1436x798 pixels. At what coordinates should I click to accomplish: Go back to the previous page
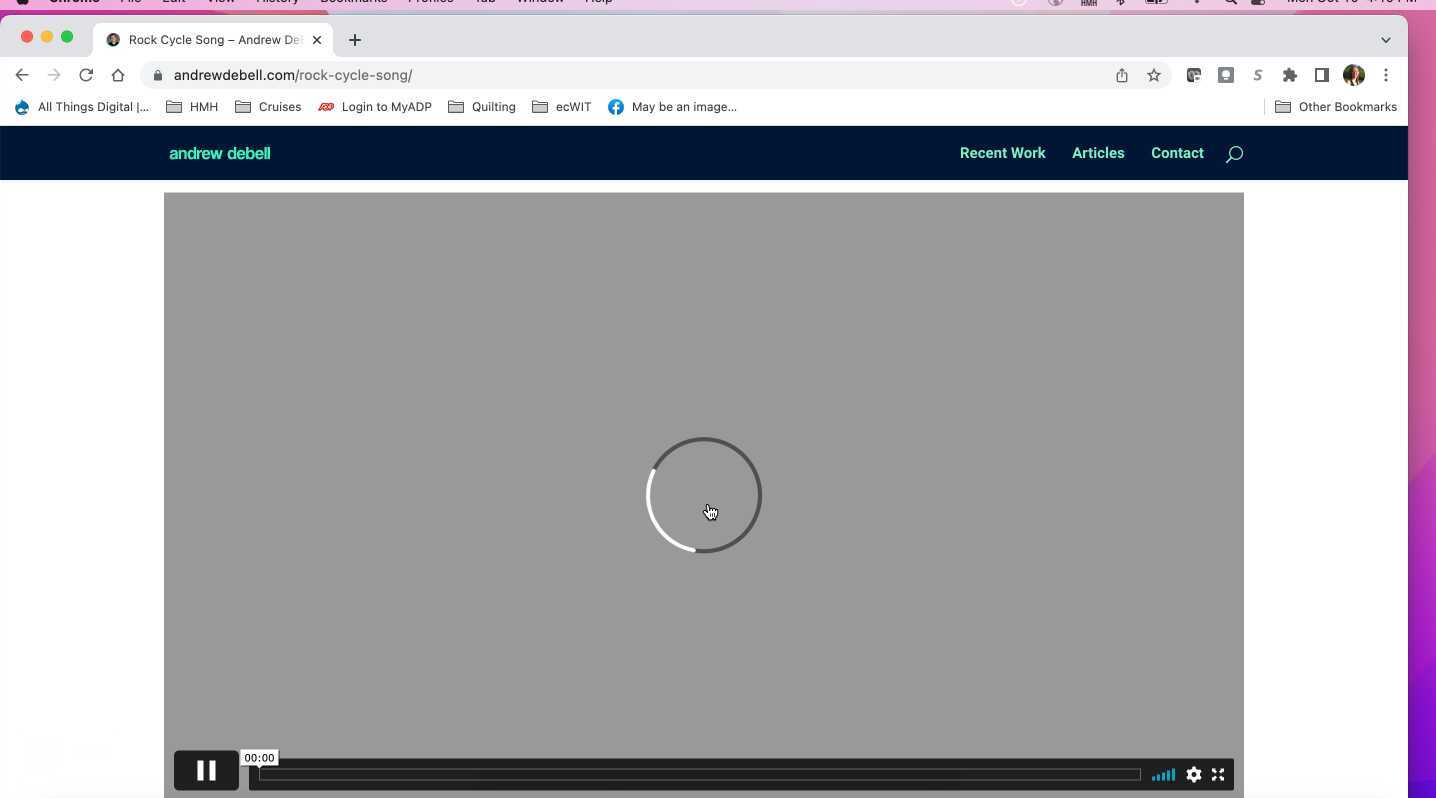click(x=22, y=75)
